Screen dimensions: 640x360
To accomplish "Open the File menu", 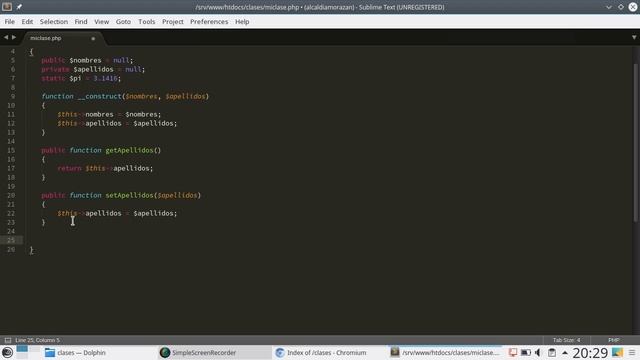I will pos(10,22).
